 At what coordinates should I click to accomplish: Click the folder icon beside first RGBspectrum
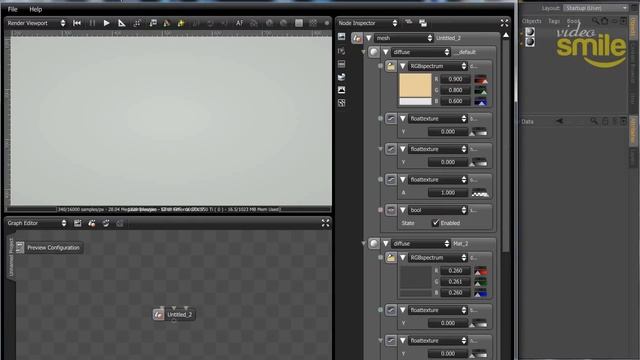point(391,66)
